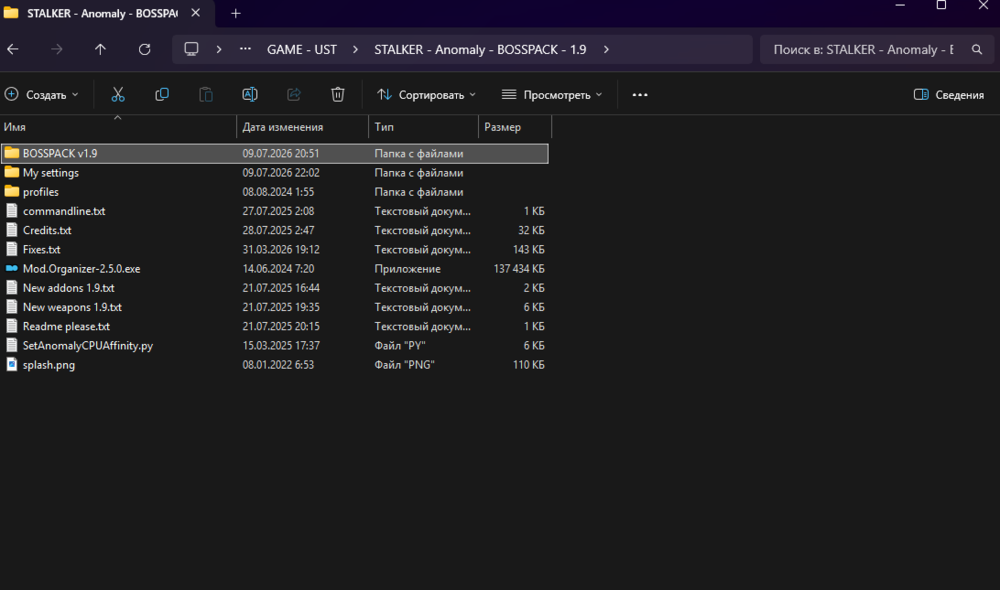Screen dimensions: 1000x590
Task: Open the Сортировать dropdown
Action: click(427, 94)
